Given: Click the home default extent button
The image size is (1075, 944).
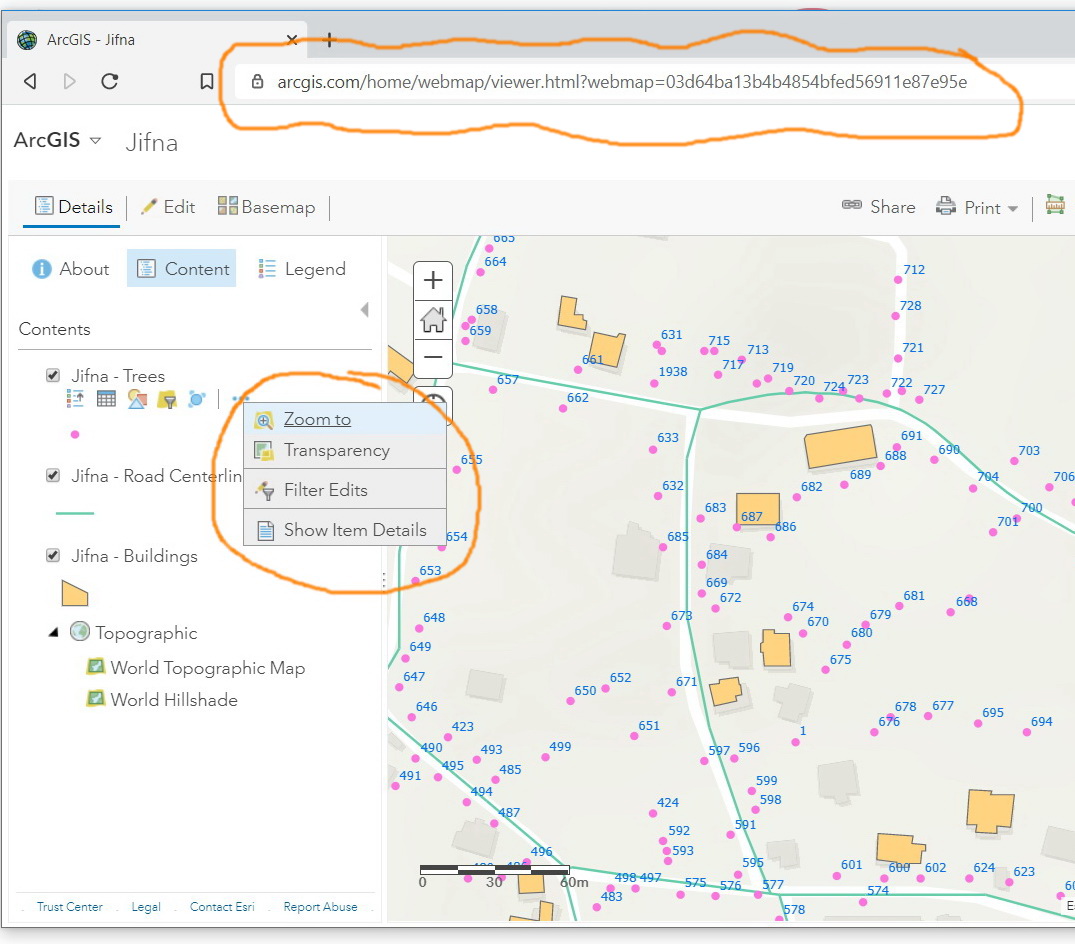Looking at the screenshot, I should click(x=433, y=319).
